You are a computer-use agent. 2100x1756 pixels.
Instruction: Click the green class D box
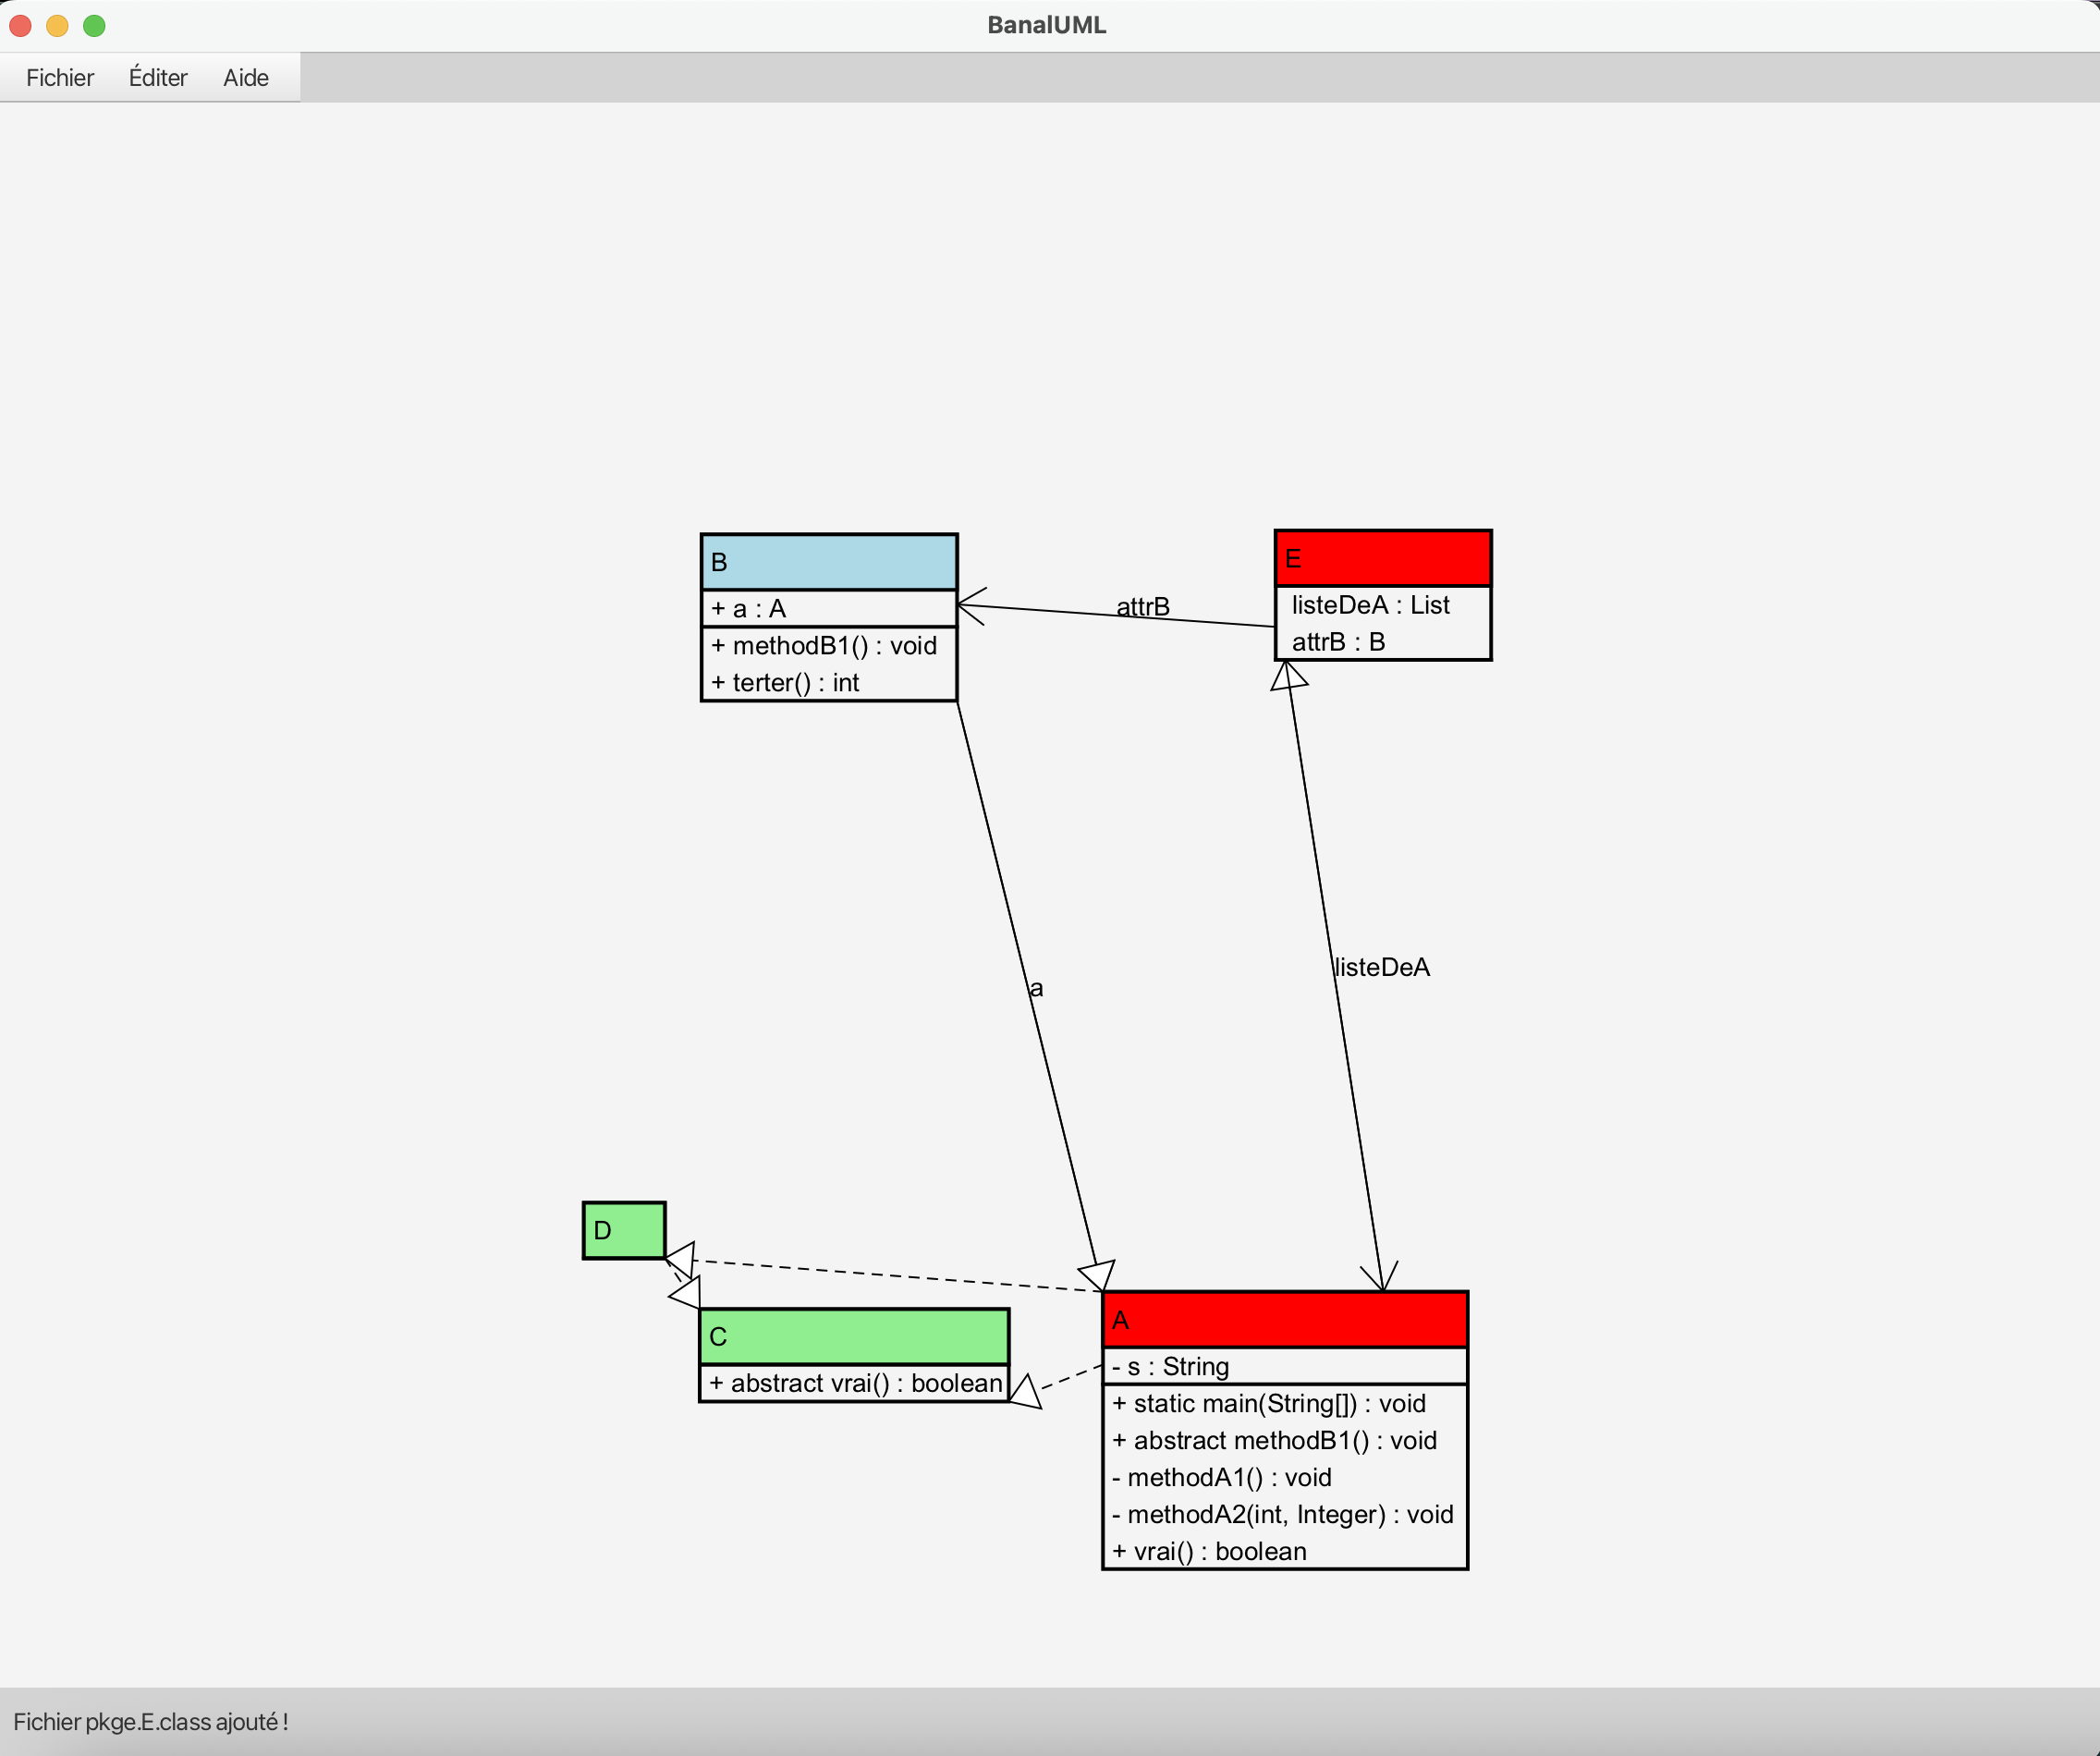click(x=623, y=1230)
